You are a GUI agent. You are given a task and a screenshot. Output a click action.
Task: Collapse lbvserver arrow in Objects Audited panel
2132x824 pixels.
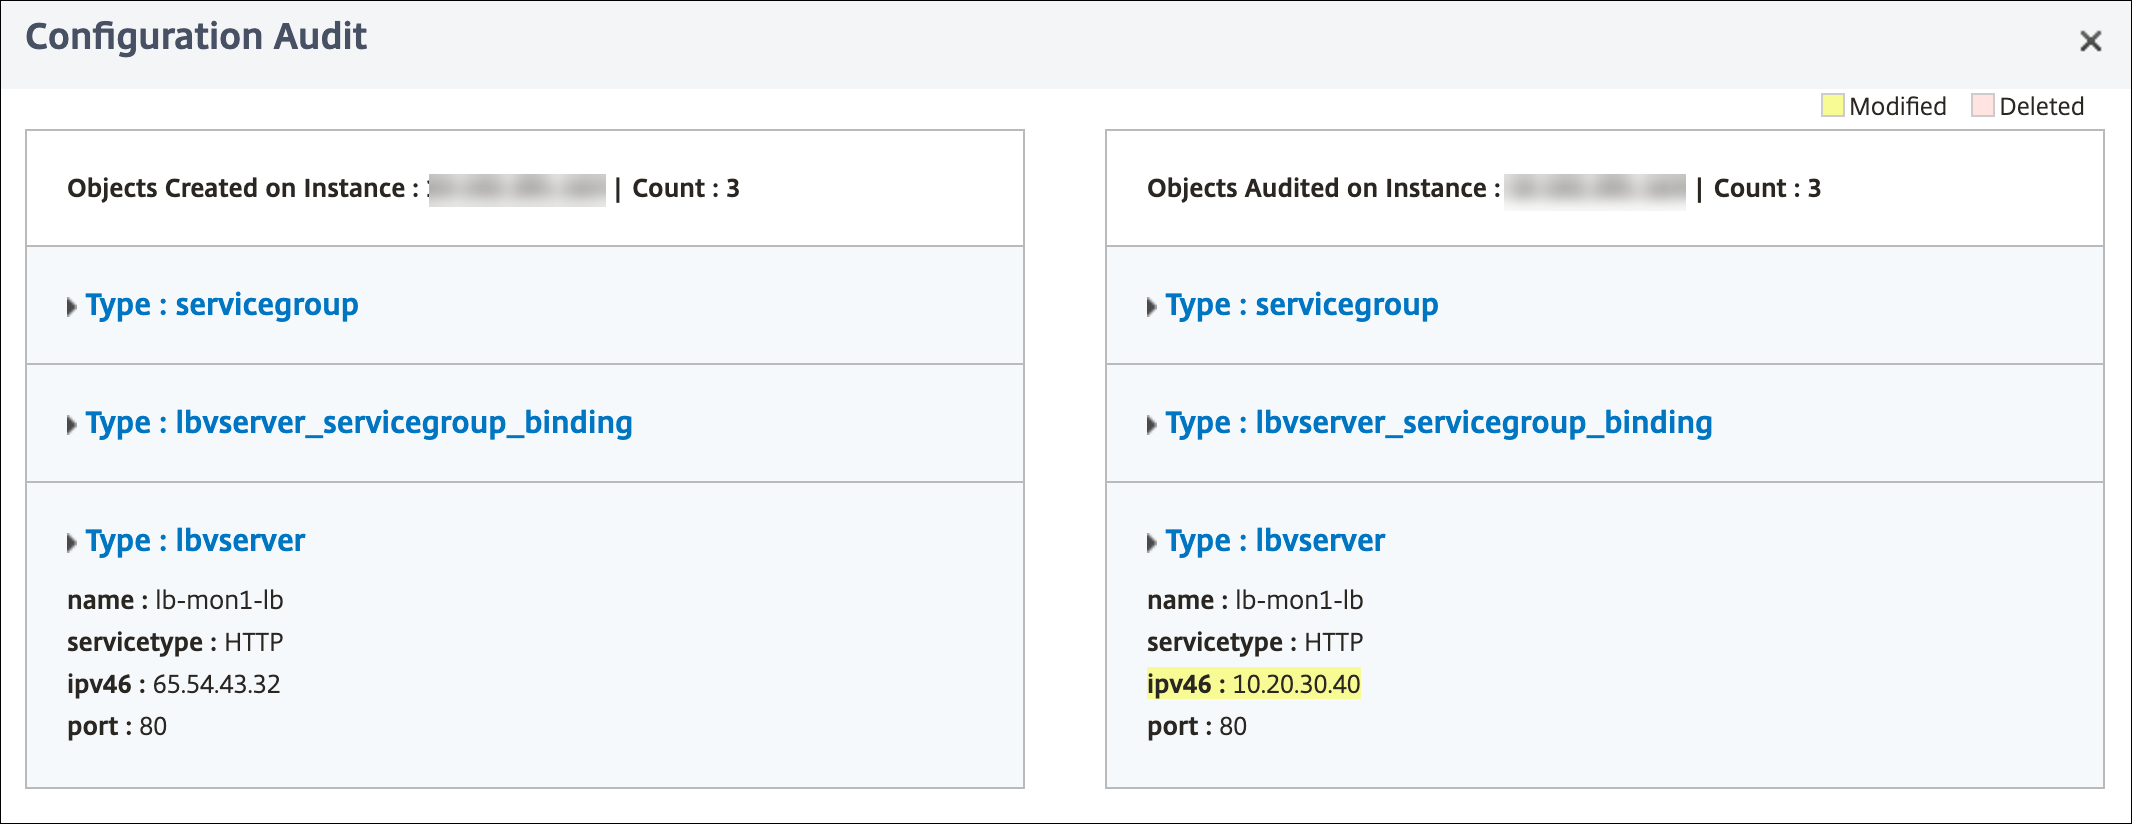(x=1151, y=543)
